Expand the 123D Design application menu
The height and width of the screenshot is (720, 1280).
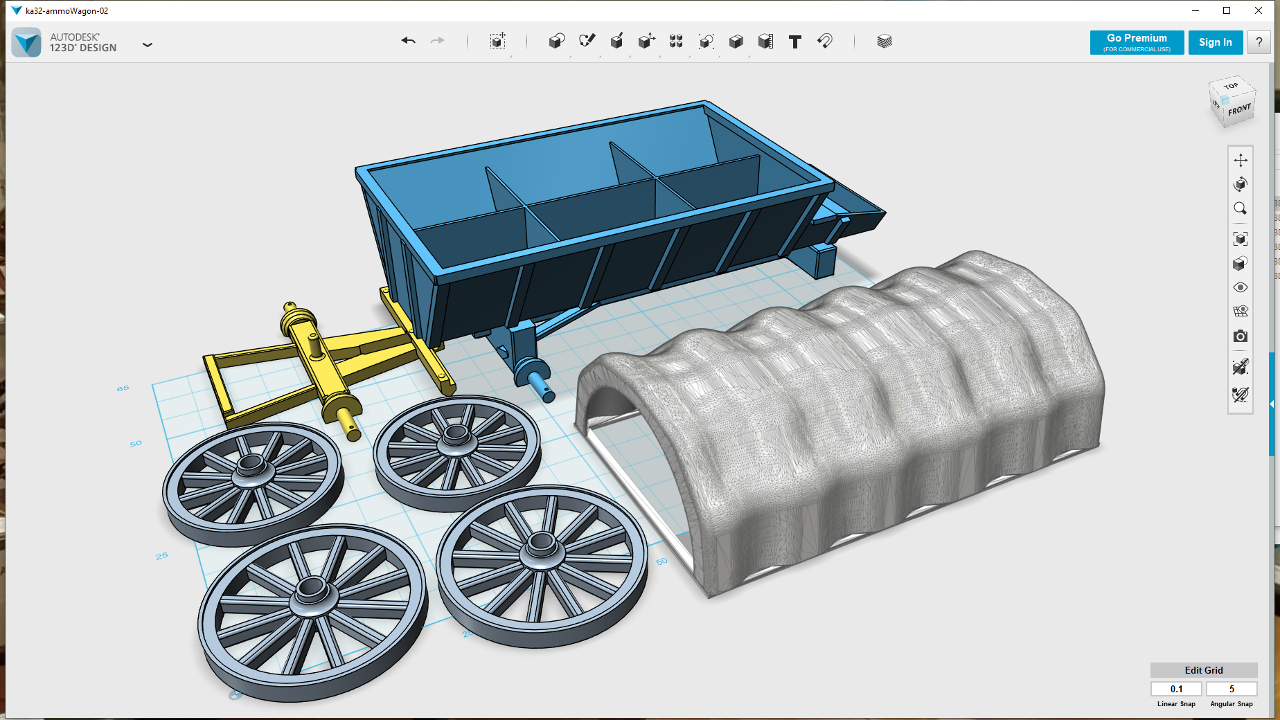pos(148,44)
